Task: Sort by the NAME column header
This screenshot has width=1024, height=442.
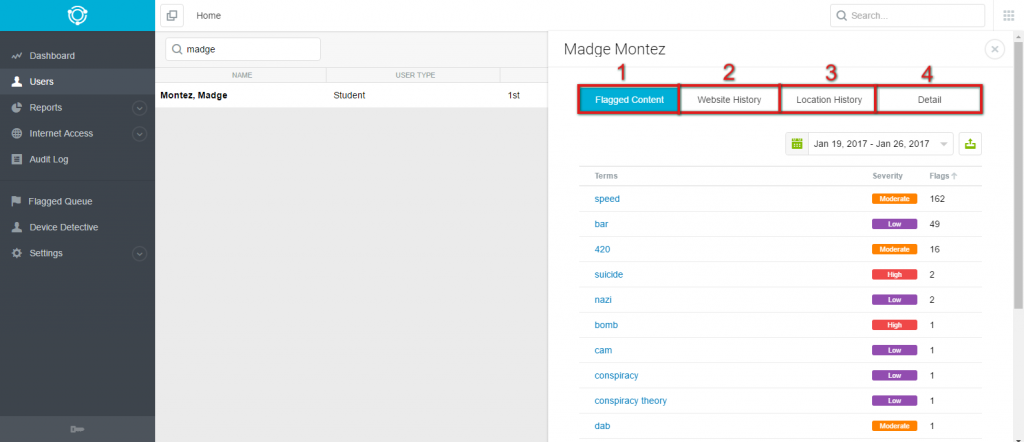Action: click(x=242, y=75)
